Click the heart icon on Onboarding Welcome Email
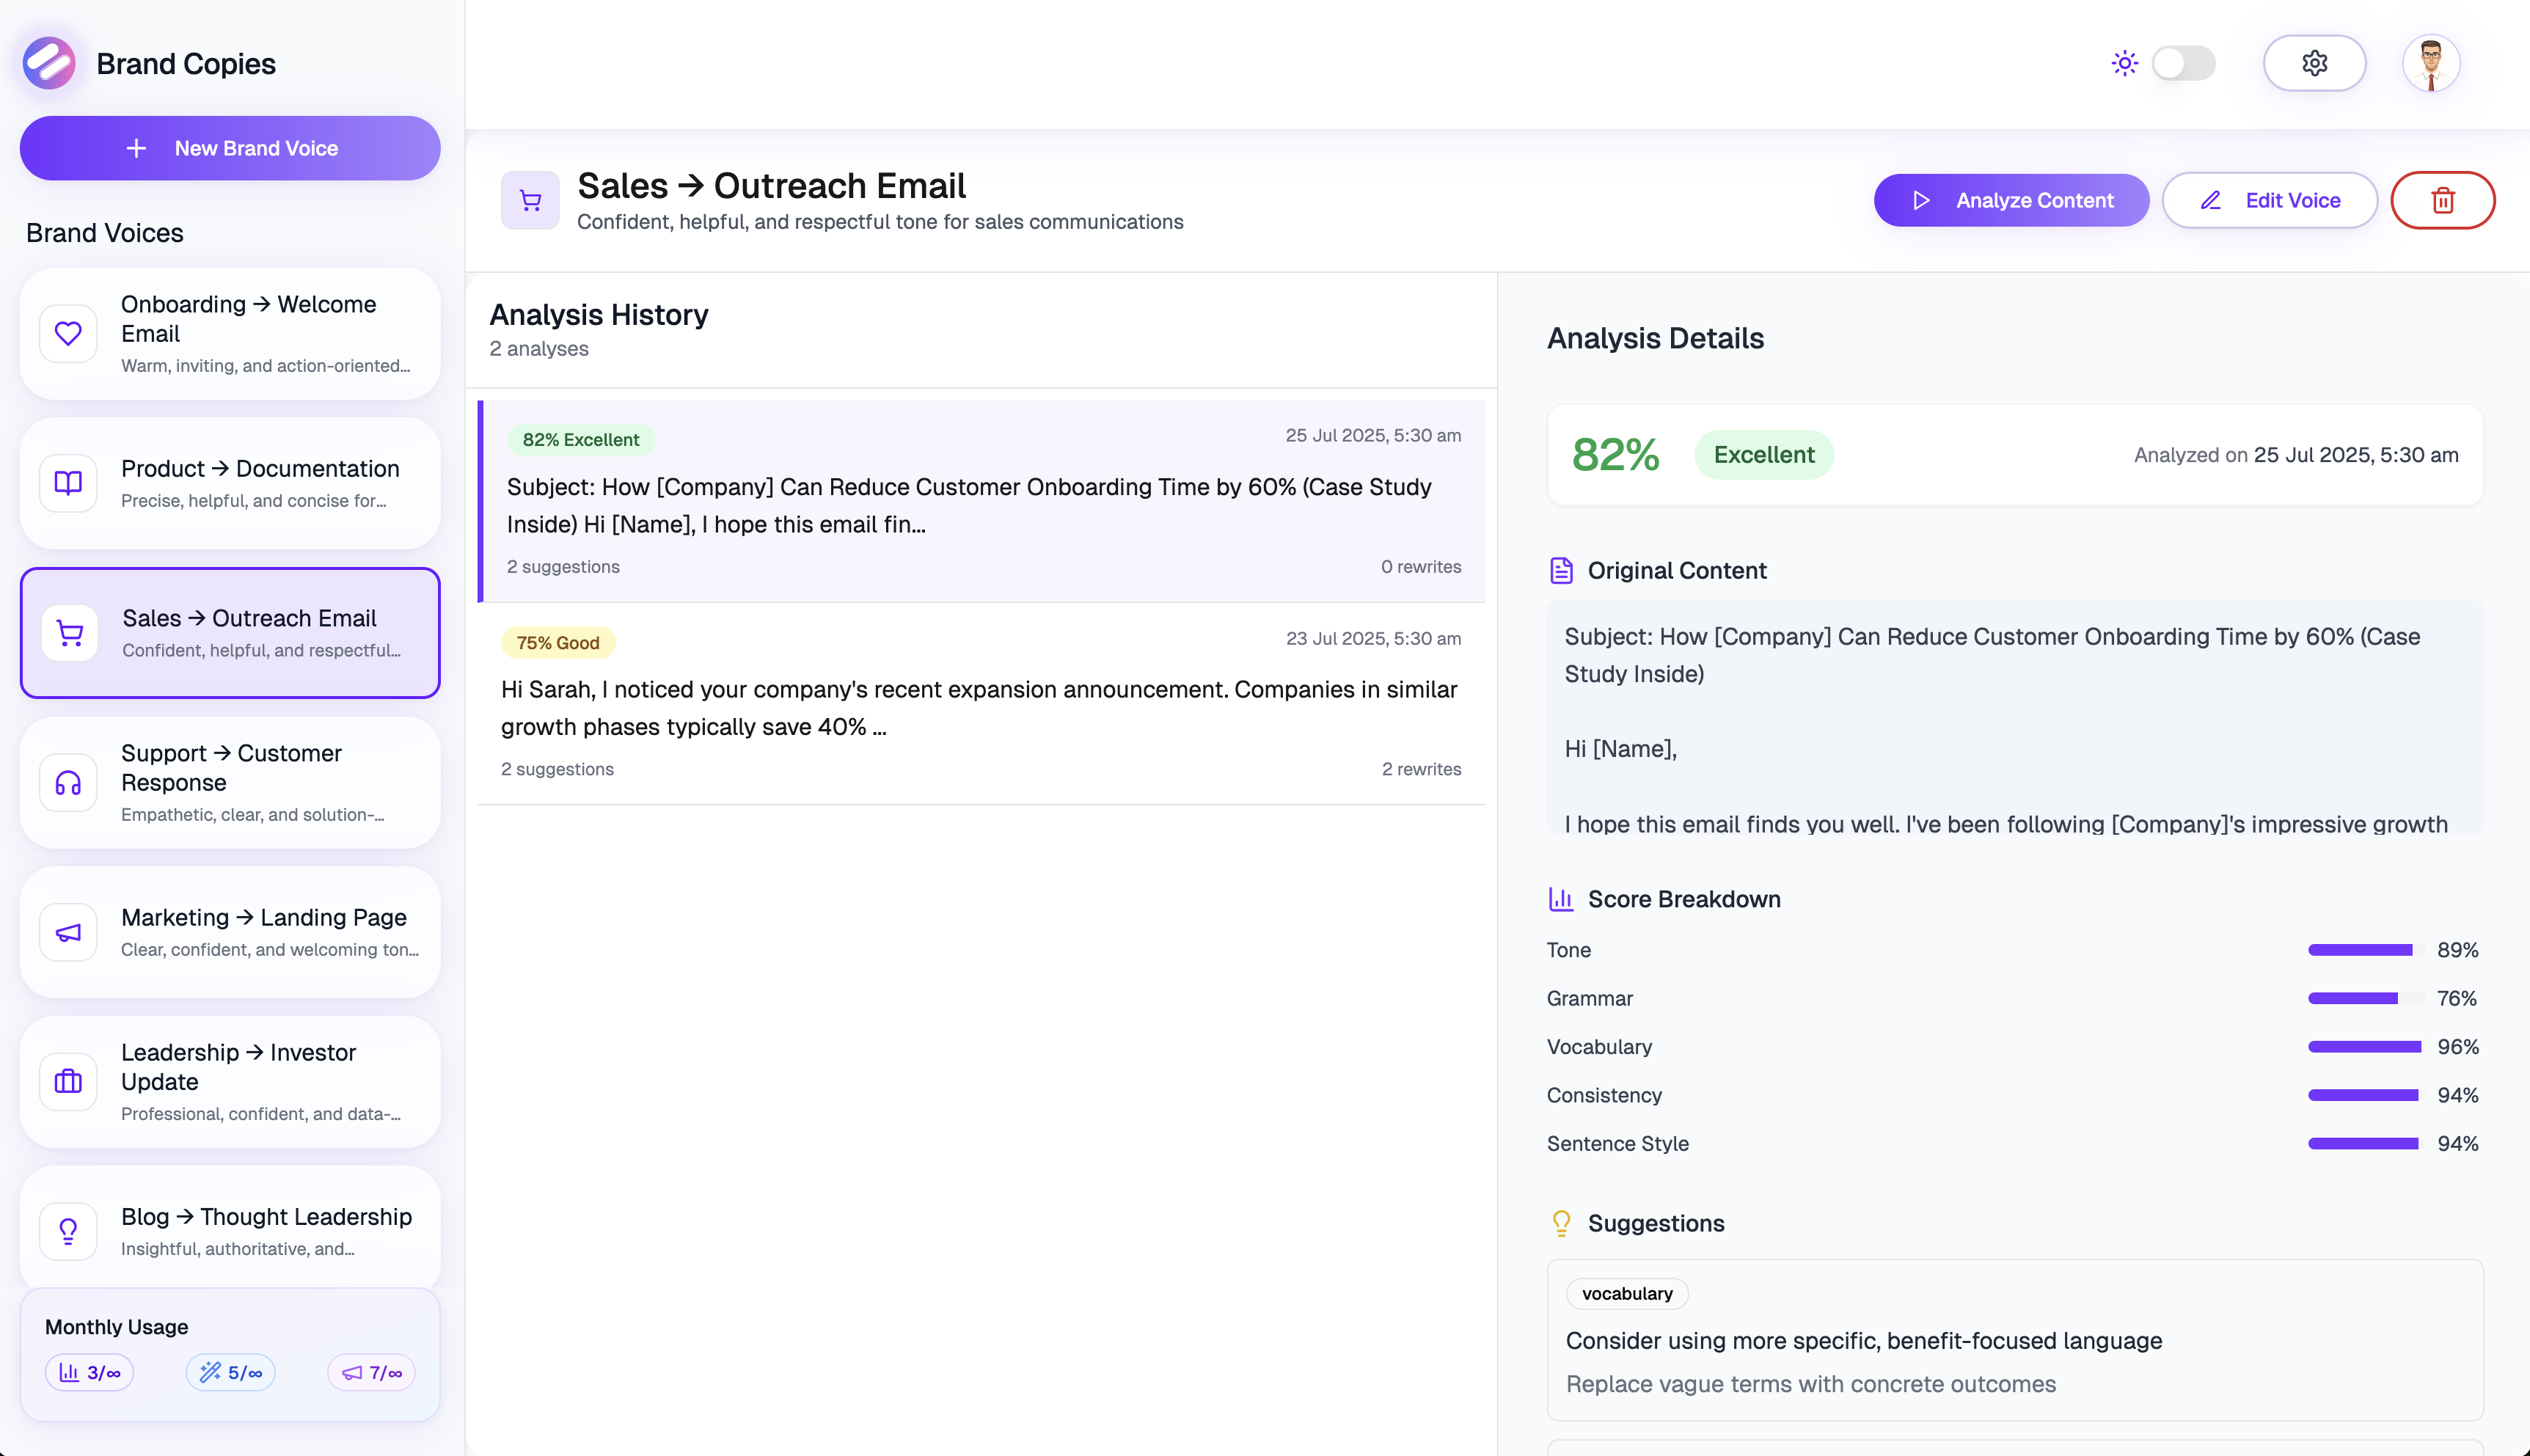Screen dimensions: 2530x1456 point(67,332)
